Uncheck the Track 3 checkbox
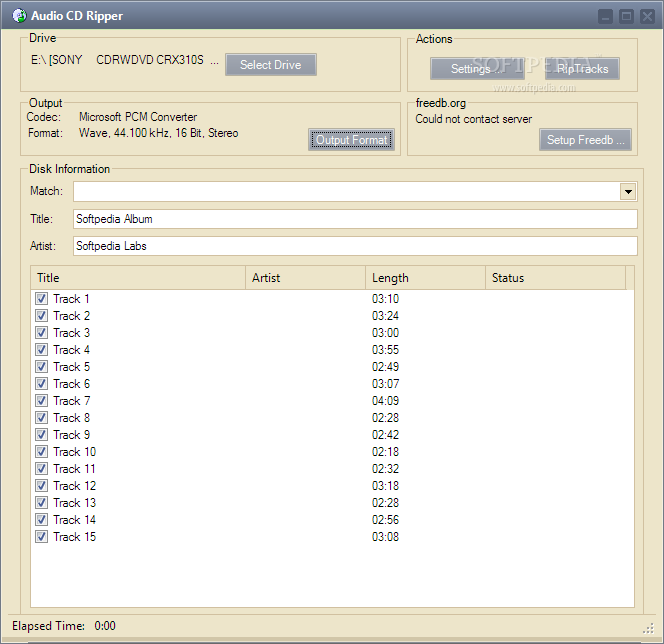The image size is (664, 644). (42, 332)
